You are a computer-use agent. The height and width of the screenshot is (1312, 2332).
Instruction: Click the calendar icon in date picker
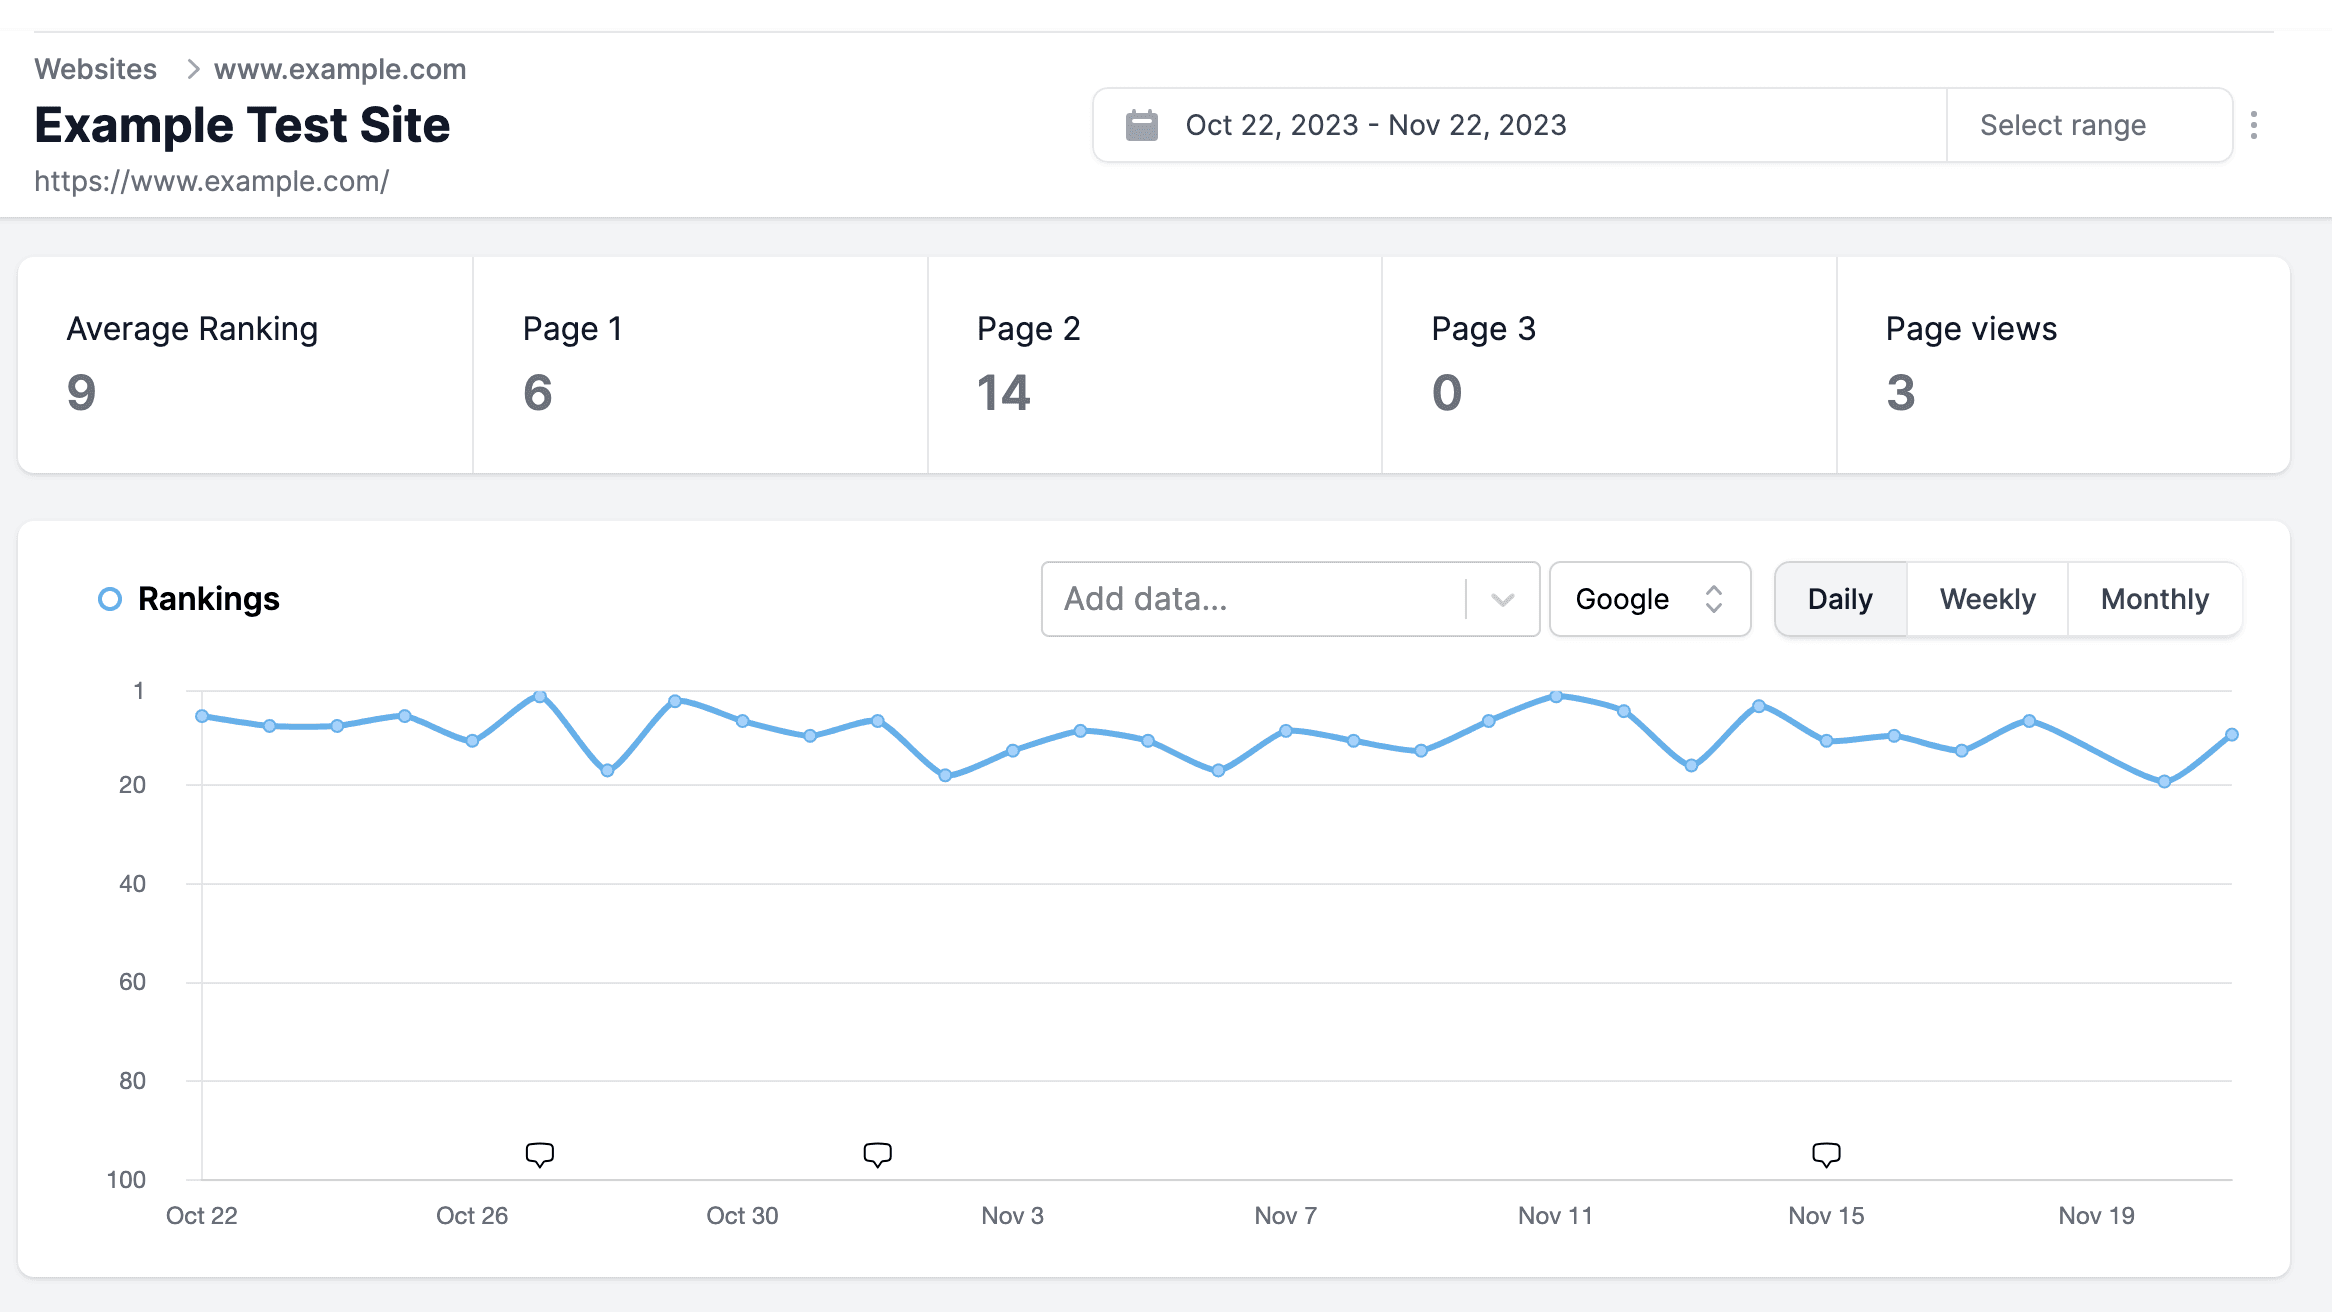pos(1141,125)
